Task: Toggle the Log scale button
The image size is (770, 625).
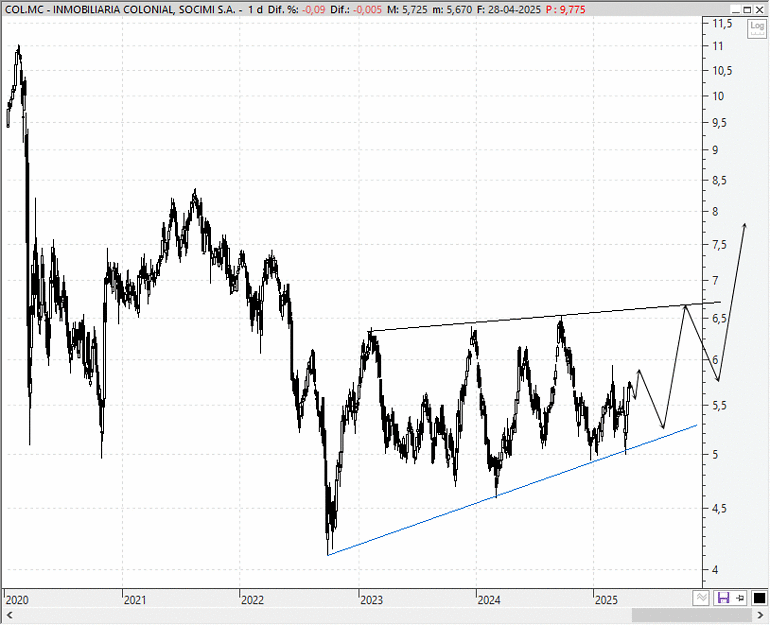Action: pyautogui.click(x=757, y=28)
